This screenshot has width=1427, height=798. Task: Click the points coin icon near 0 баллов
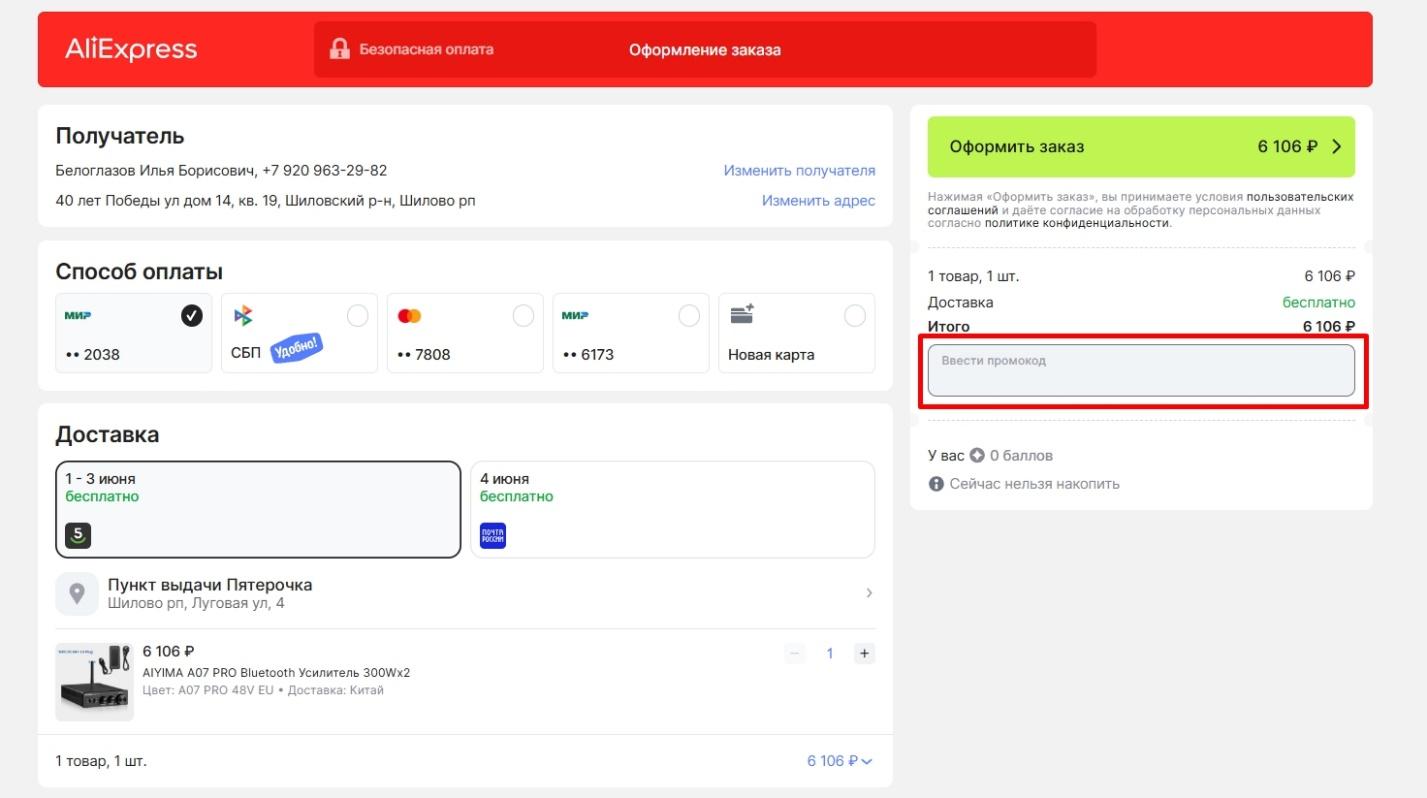click(977, 455)
